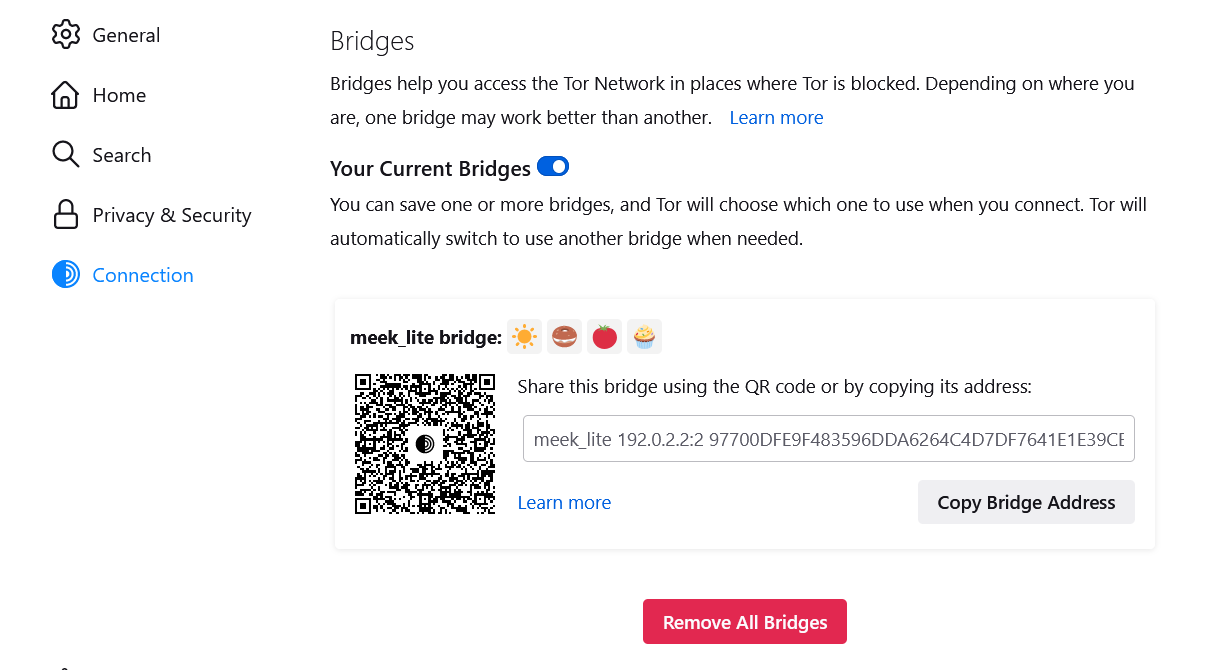Click the Privacy & Security padlock icon
The image size is (1221, 670).
[x=65, y=215]
